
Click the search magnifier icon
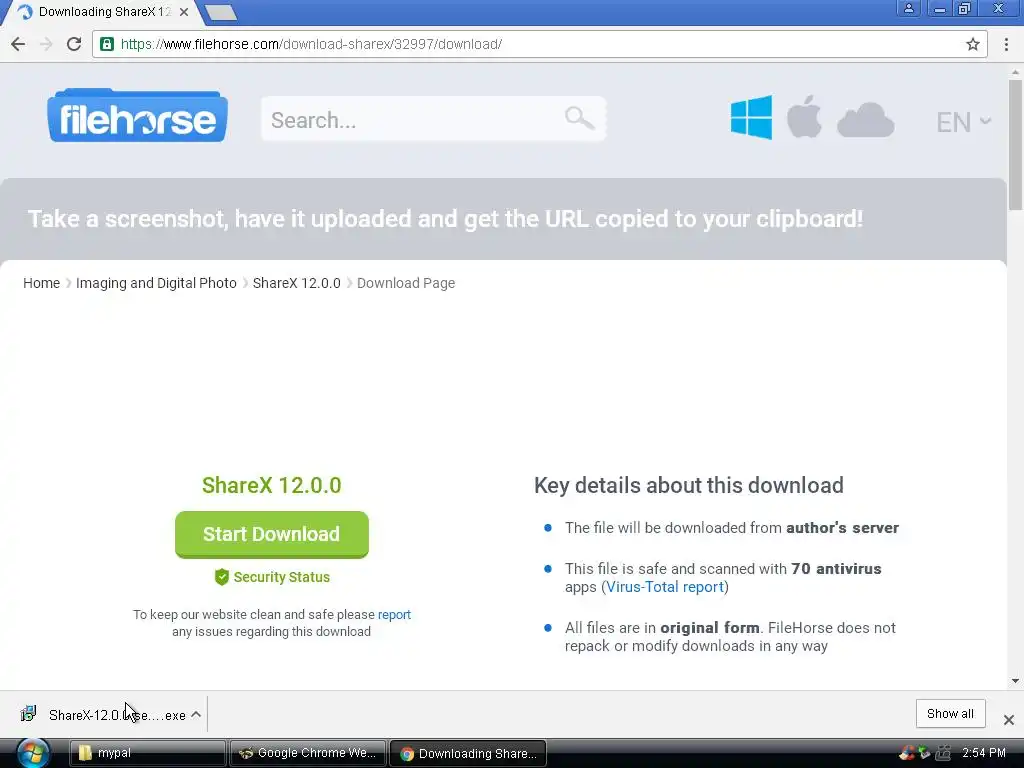(579, 119)
